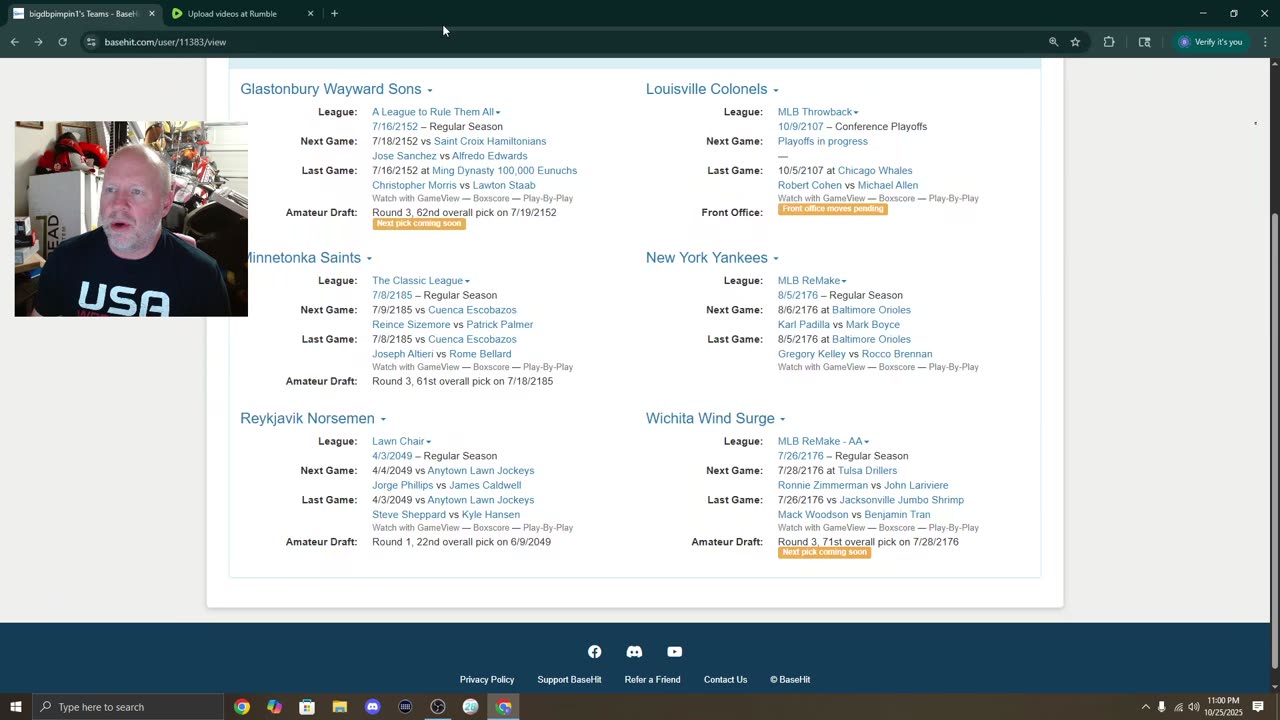Open network status icon in tray

click(1178, 707)
